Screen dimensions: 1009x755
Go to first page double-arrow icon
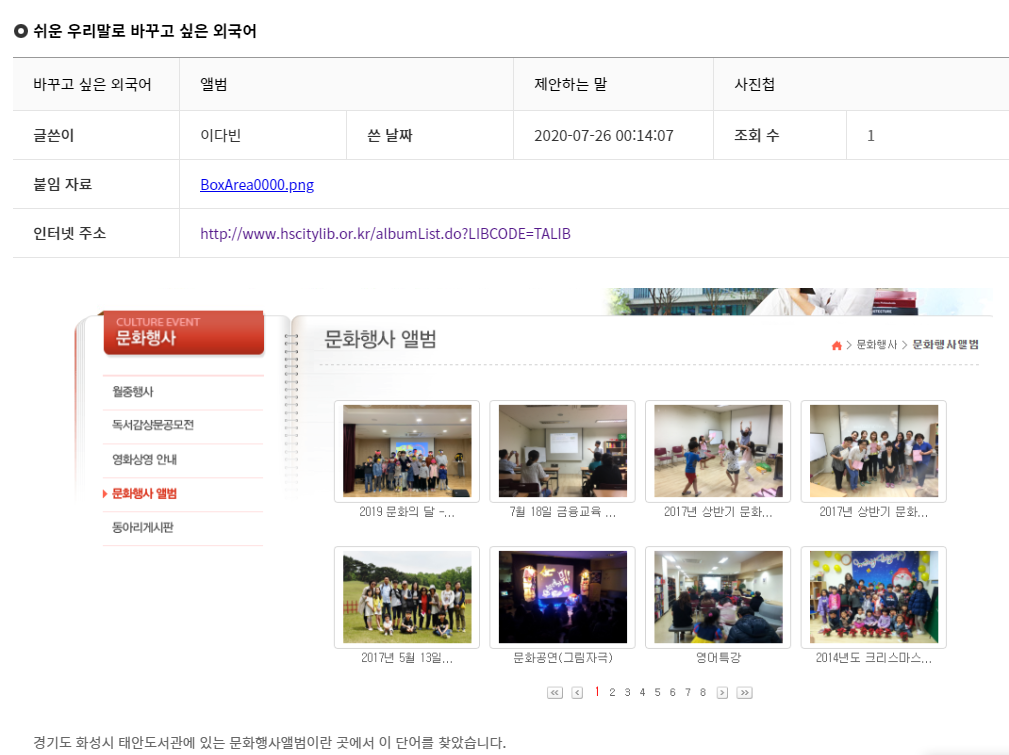[555, 693]
